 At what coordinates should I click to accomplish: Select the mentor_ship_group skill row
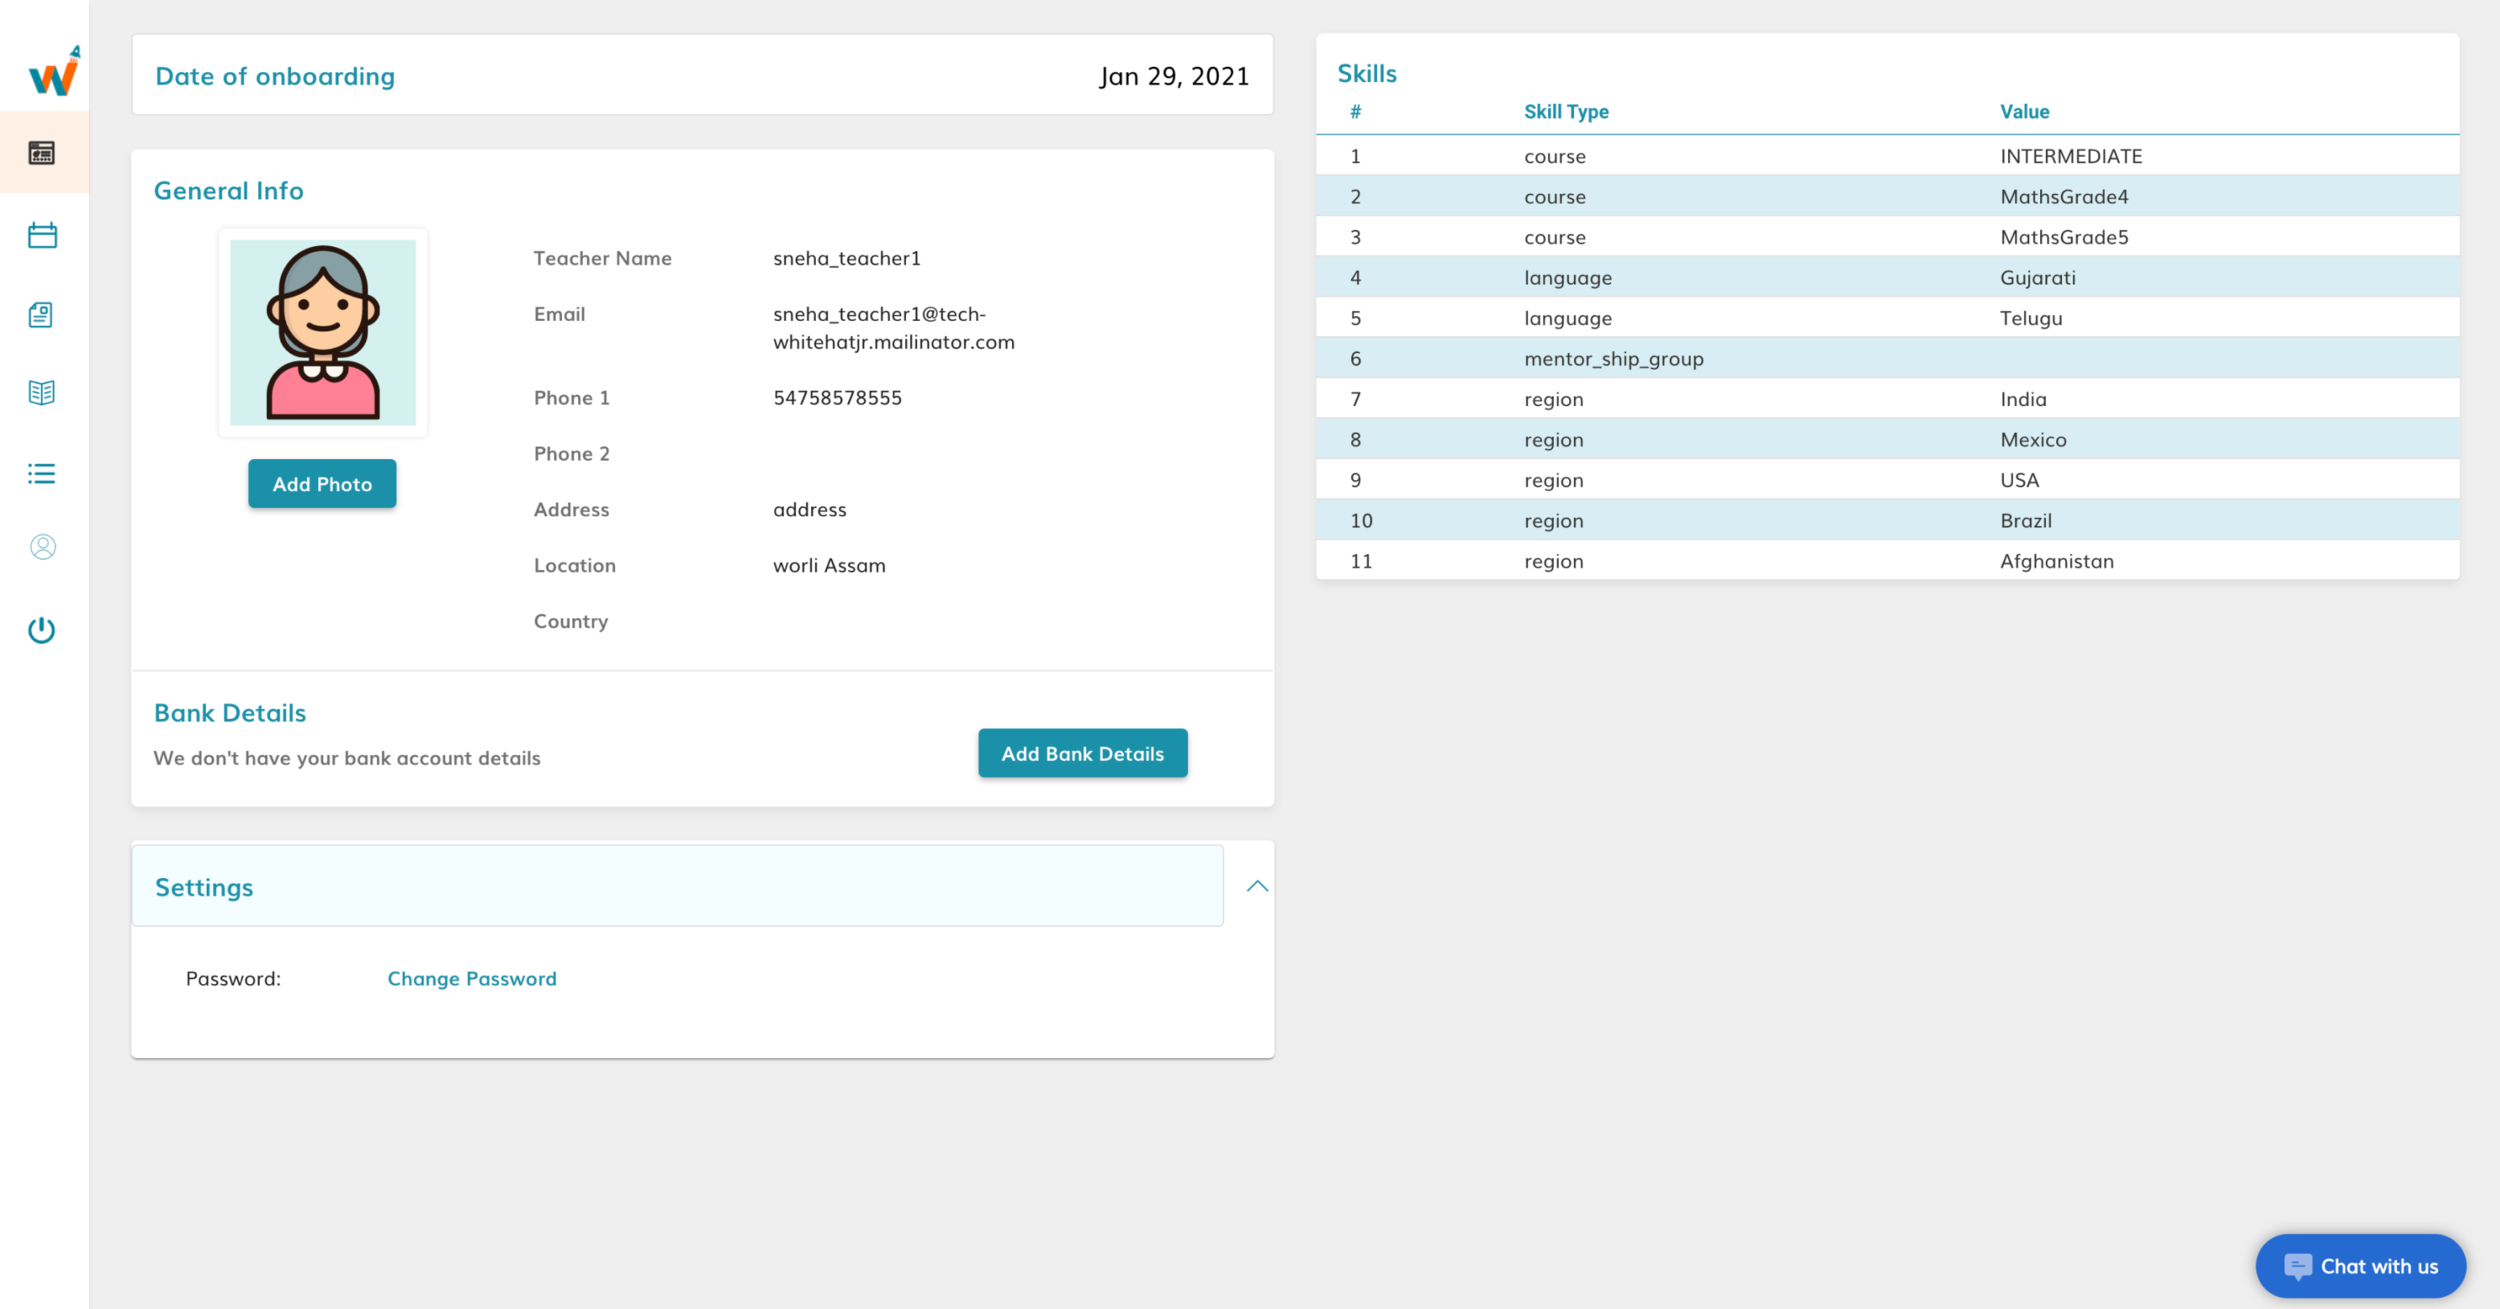1887,359
